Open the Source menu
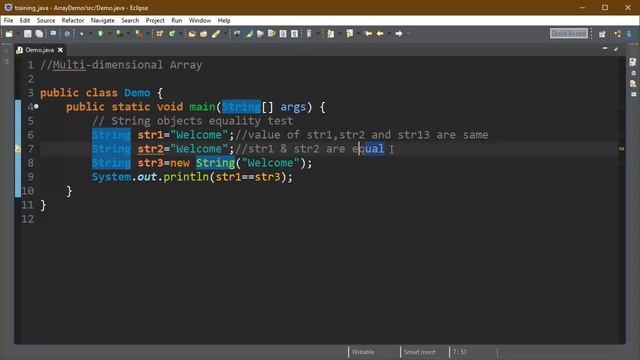640x360 pixels. [46, 20]
